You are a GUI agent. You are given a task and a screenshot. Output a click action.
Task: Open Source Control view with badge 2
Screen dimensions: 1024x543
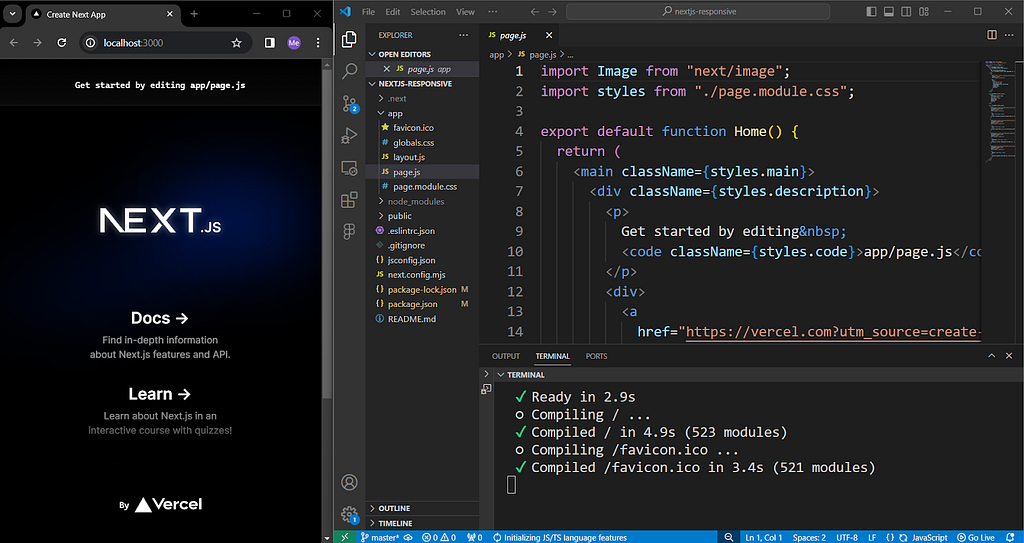coord(349,103)
